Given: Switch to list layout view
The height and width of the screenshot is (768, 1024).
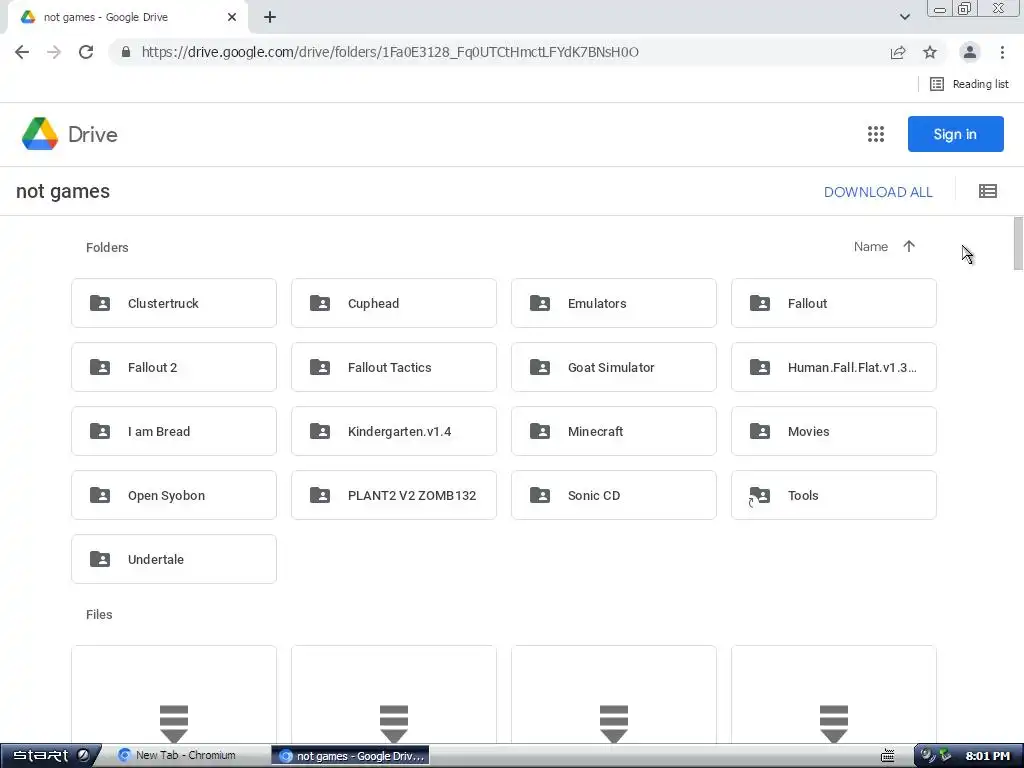Looking at the screenshot, I should (x=987, y=191).
